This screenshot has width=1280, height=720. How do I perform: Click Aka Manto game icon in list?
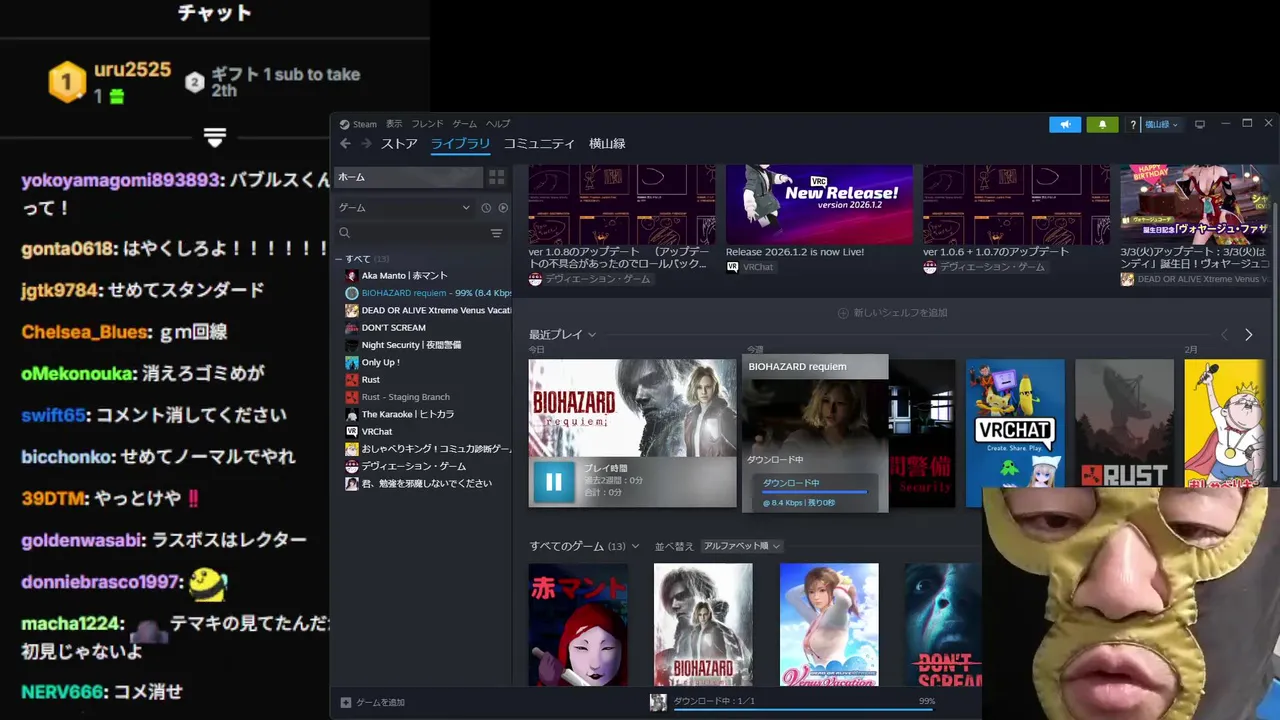click(351, 276)
